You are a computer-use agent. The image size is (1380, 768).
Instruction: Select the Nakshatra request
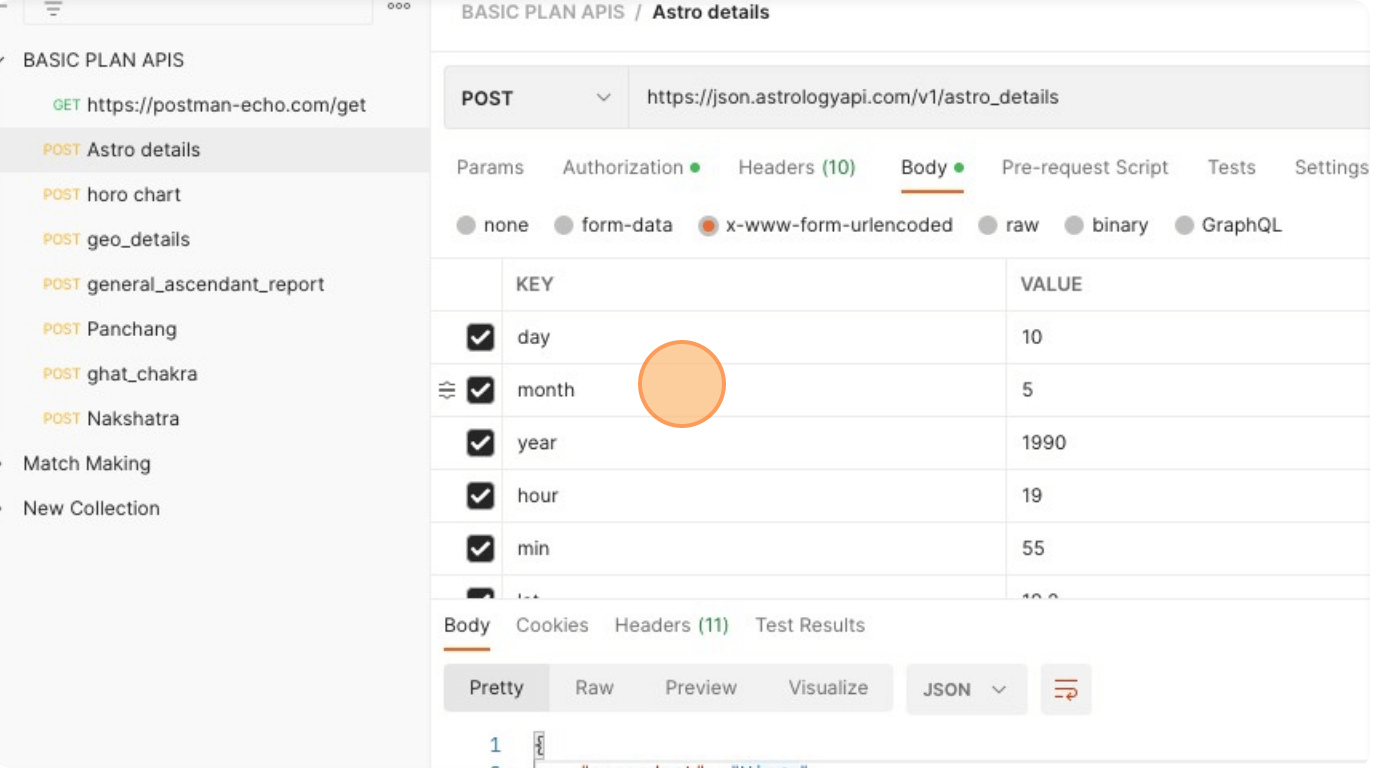tap(124, 418)
